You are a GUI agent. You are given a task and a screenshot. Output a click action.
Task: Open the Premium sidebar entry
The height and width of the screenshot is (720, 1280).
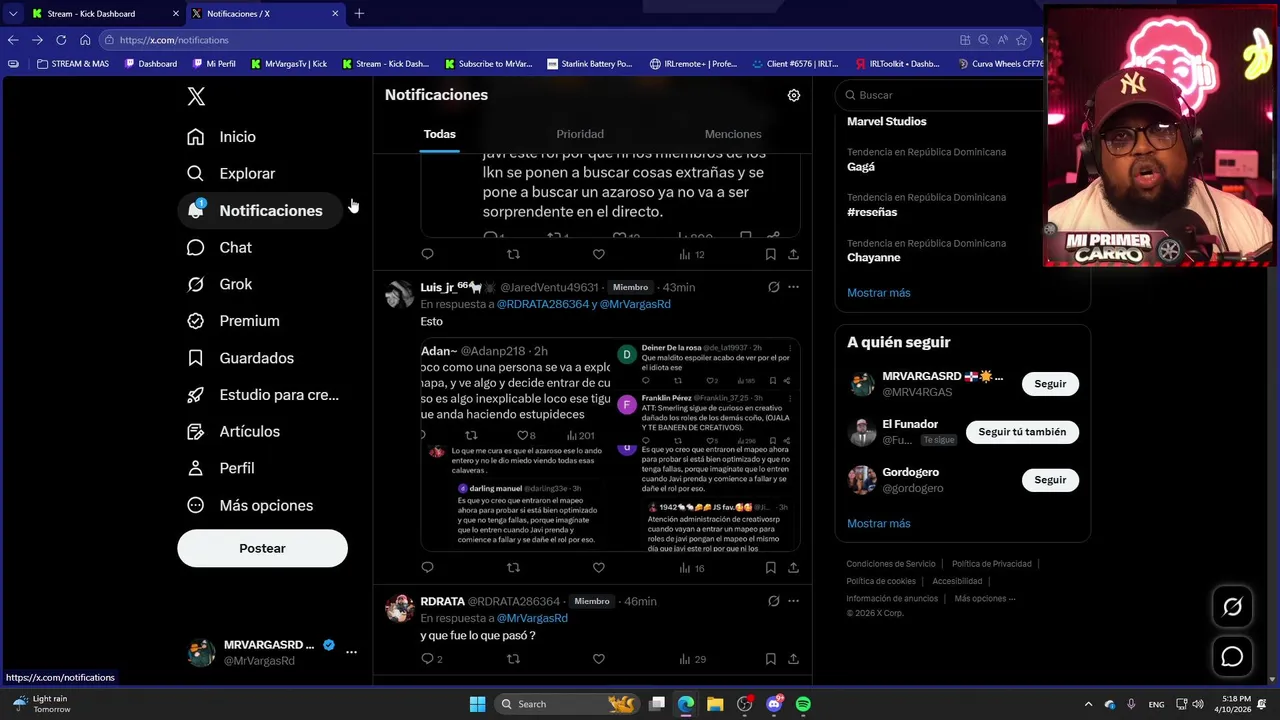pyautogui.click(x=234, y=321)
